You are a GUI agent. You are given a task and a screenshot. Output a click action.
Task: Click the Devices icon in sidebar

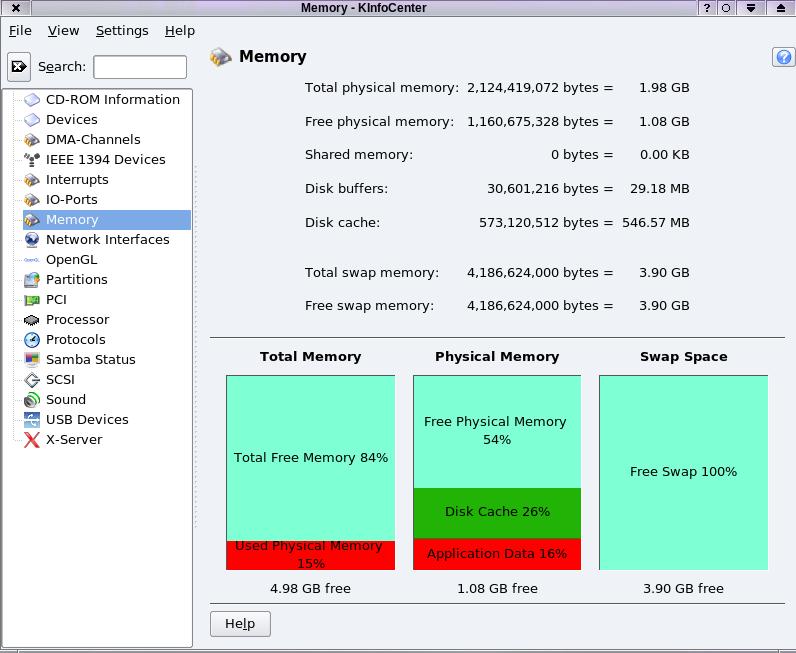tap(31, 120)
